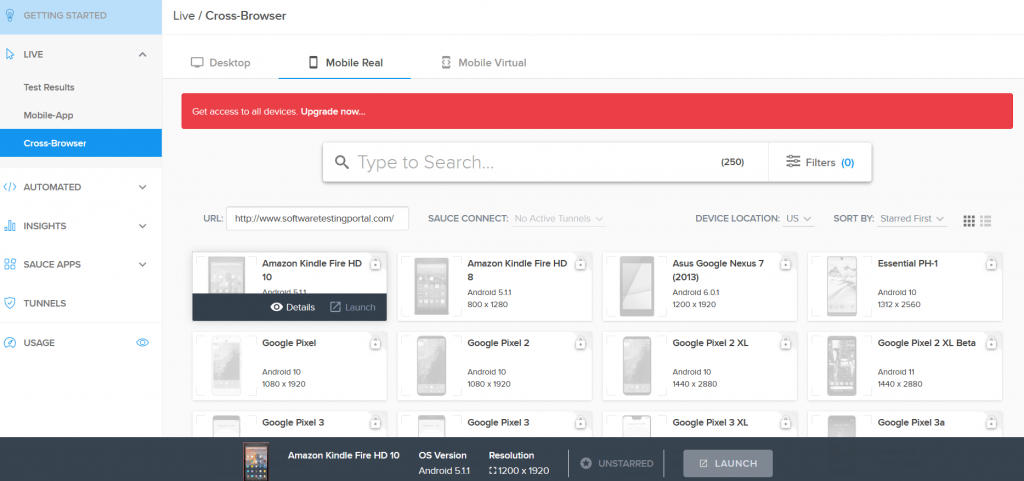Image resolution: width=1024 pixels, height=481 pixels.
Task: Click the Tunnels shield icon
Action: (x=10, y=303)
